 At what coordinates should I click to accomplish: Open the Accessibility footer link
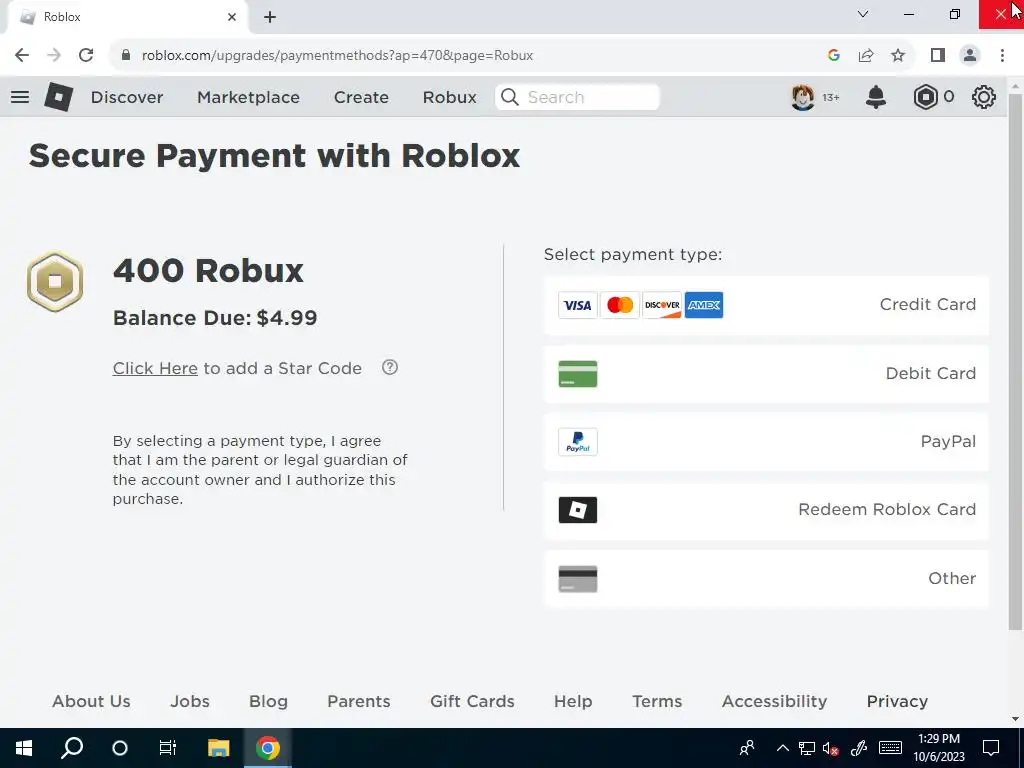tap(774, 701)
